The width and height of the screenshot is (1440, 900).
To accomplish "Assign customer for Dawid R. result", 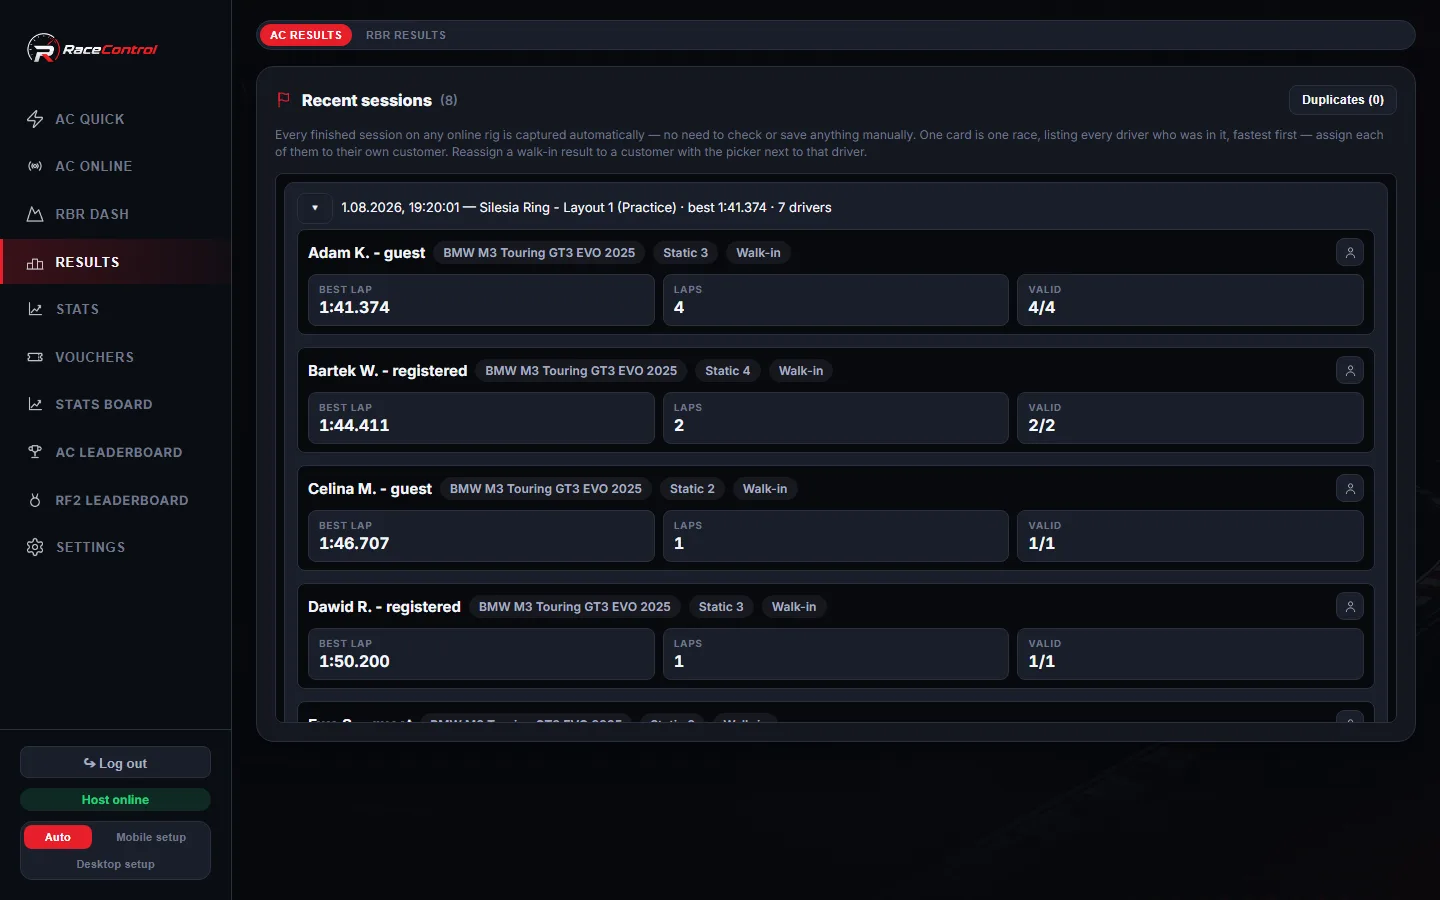I will coord(1350,607).
